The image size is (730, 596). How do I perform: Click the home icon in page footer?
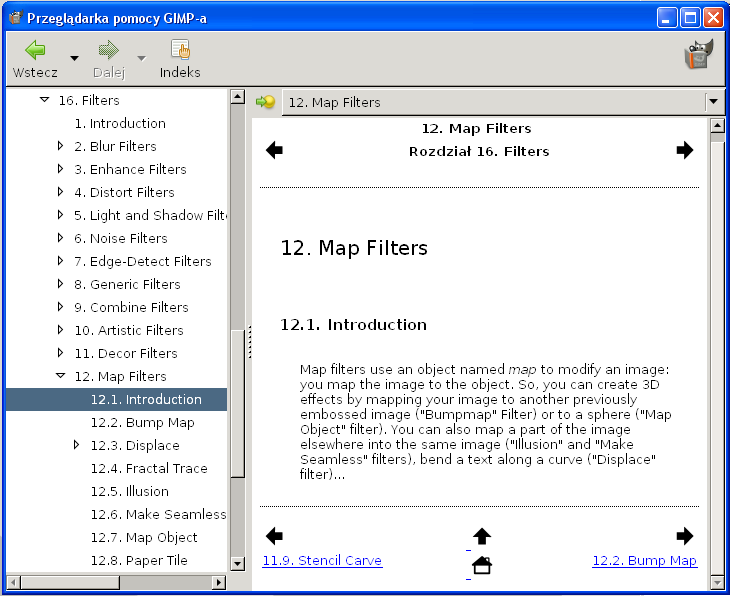pyautogui.click(x=482, y=566)
